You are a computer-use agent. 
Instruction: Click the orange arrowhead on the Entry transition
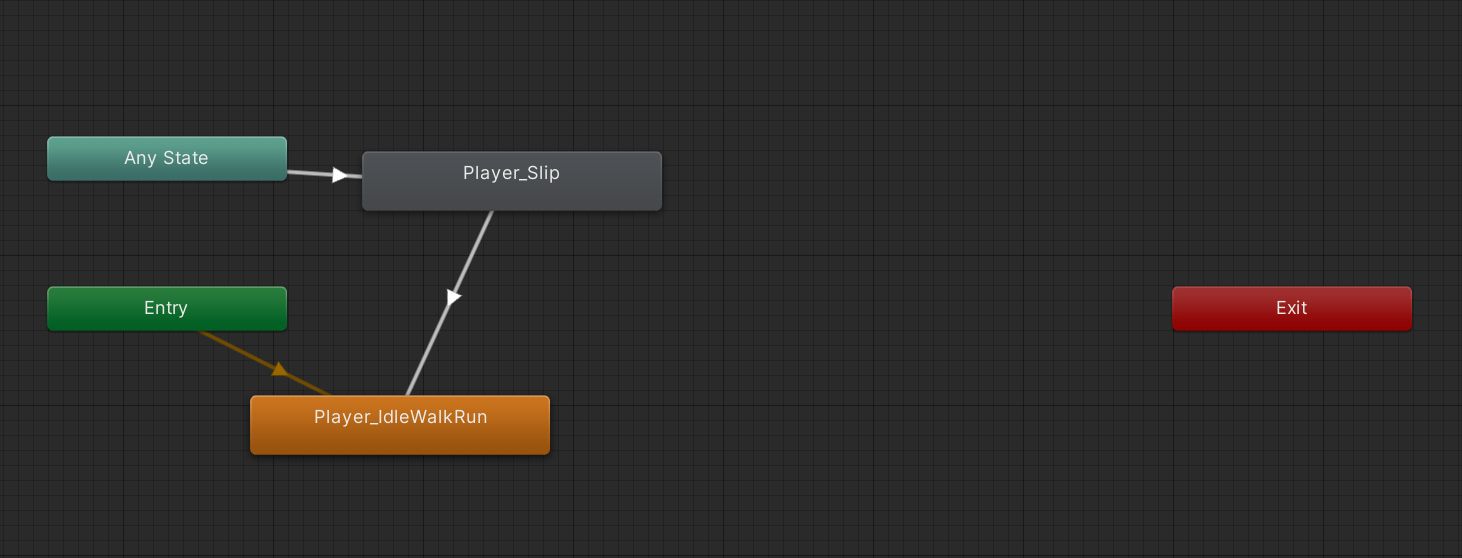tap(280, 369)
